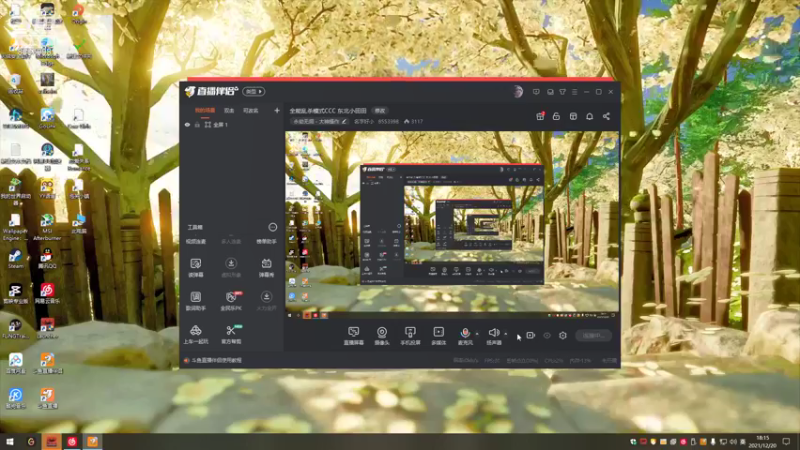Image resolution: width=800 pixels, height=450 pixels.
Task: Click the heat value 3117
Action: 414,121
